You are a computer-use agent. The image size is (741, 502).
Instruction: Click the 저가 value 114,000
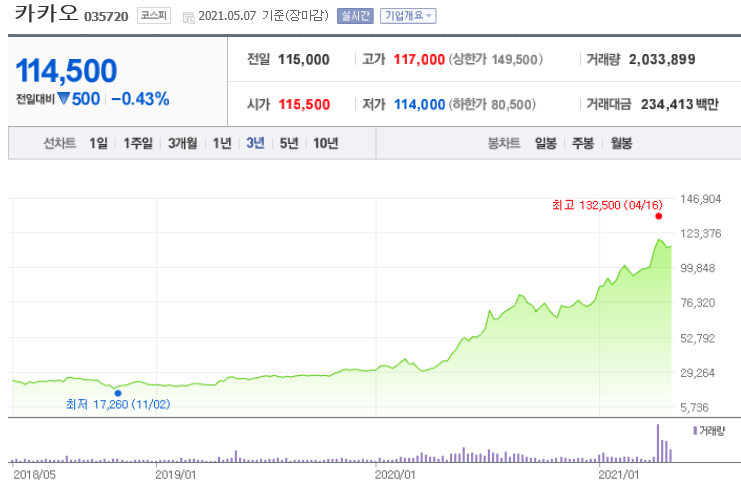[420, 104]
